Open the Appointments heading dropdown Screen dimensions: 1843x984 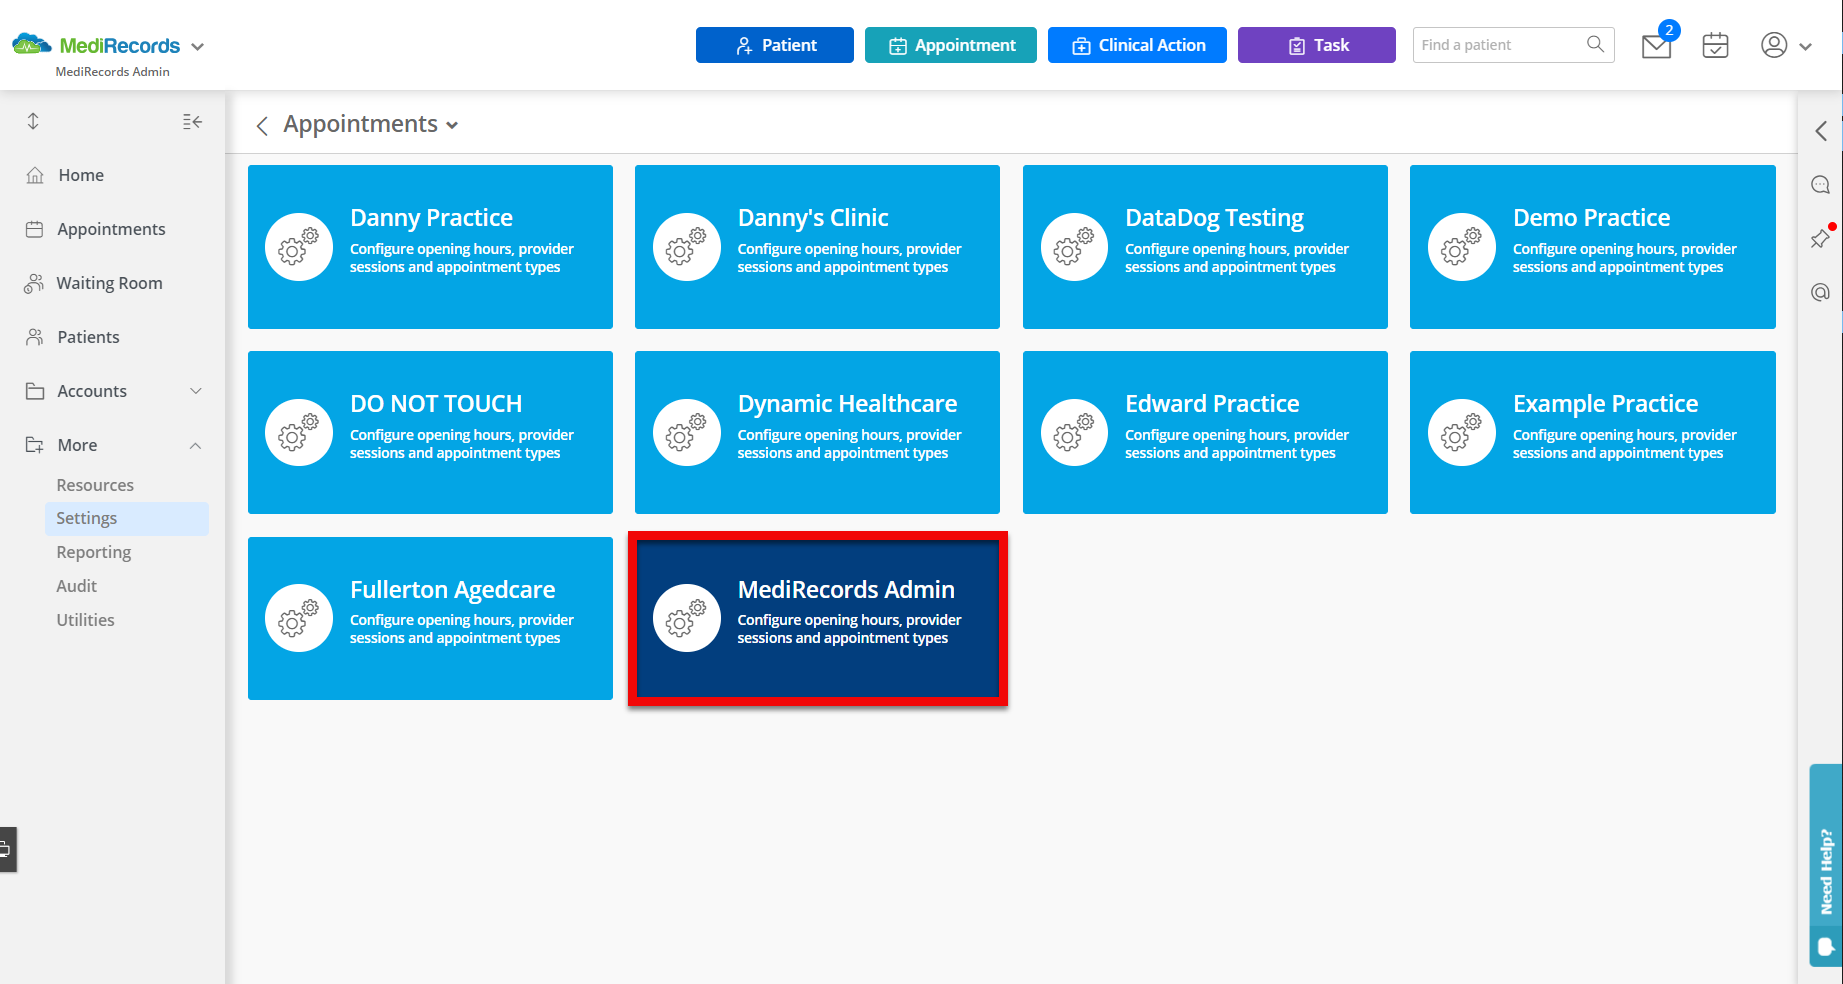point(452,125)
